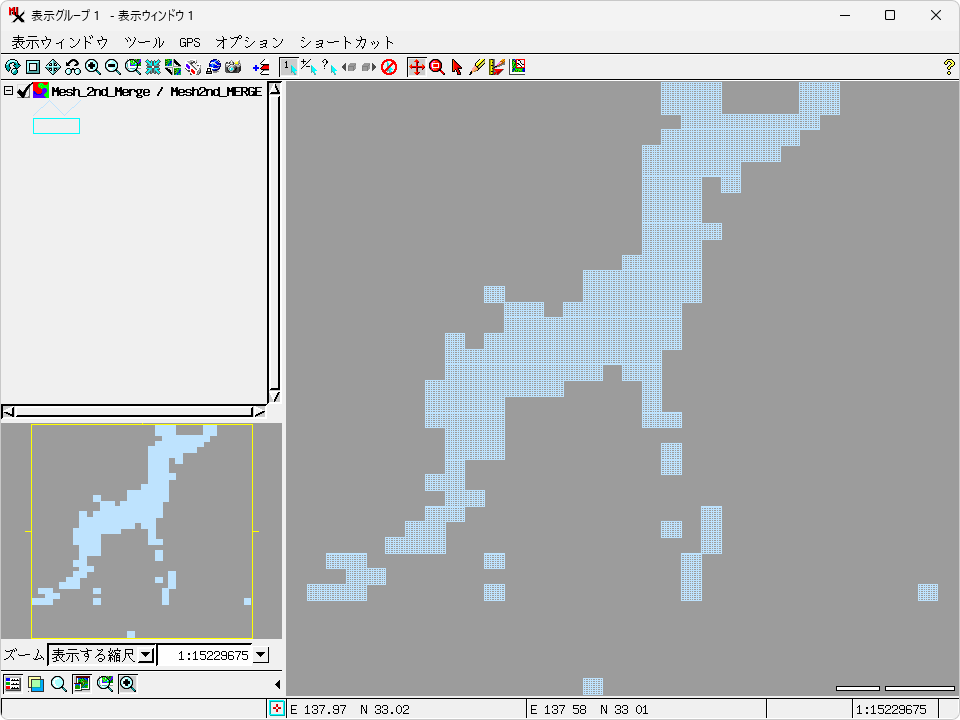Click the red crosshair icon in status bar
The width and height of the screenshot is (960, 720).
click(277, 709)
